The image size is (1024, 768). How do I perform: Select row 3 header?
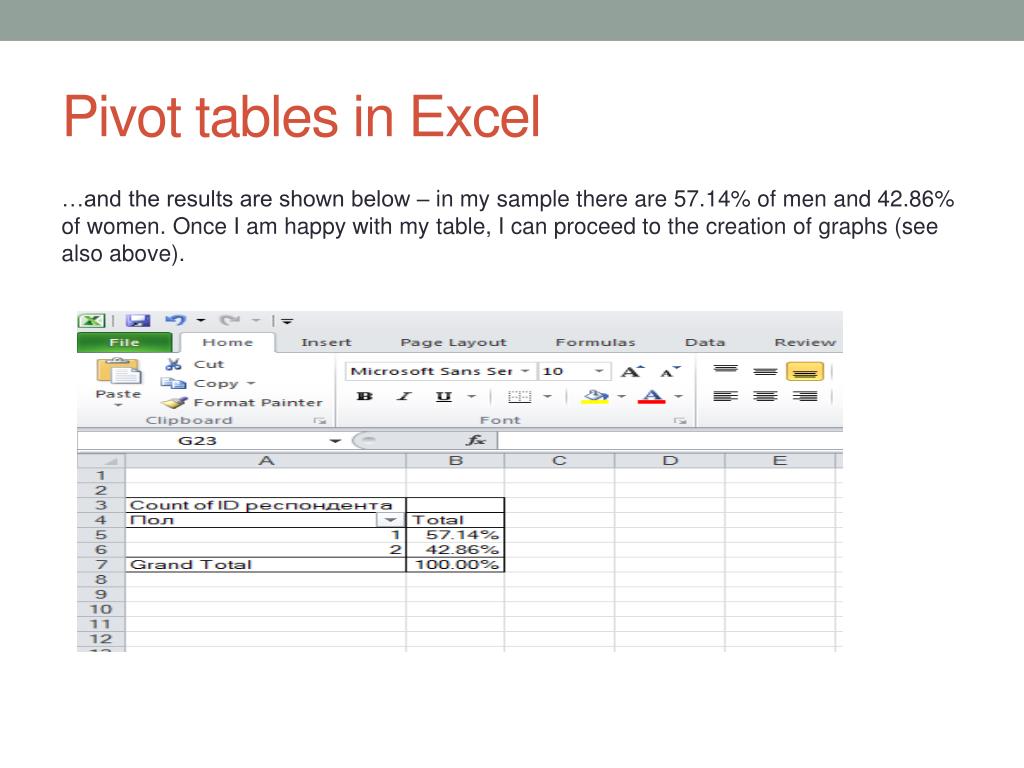click(x=101, y=505)
